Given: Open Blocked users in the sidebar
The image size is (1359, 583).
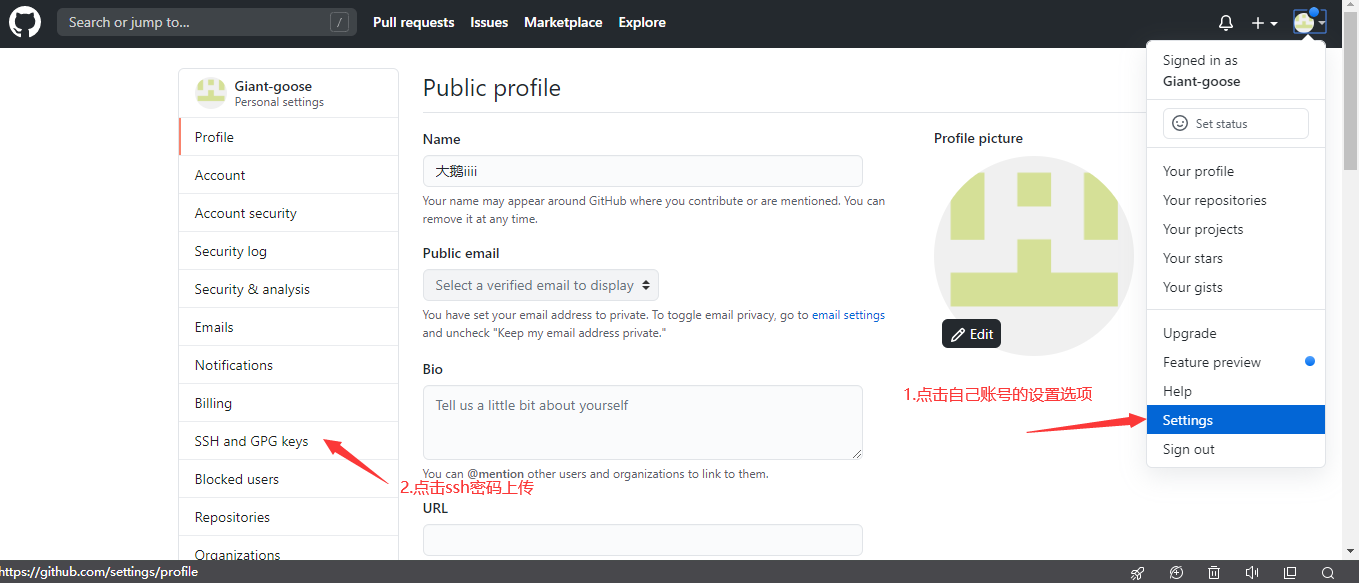Looking at the screenshot, I should click(289, 479).
